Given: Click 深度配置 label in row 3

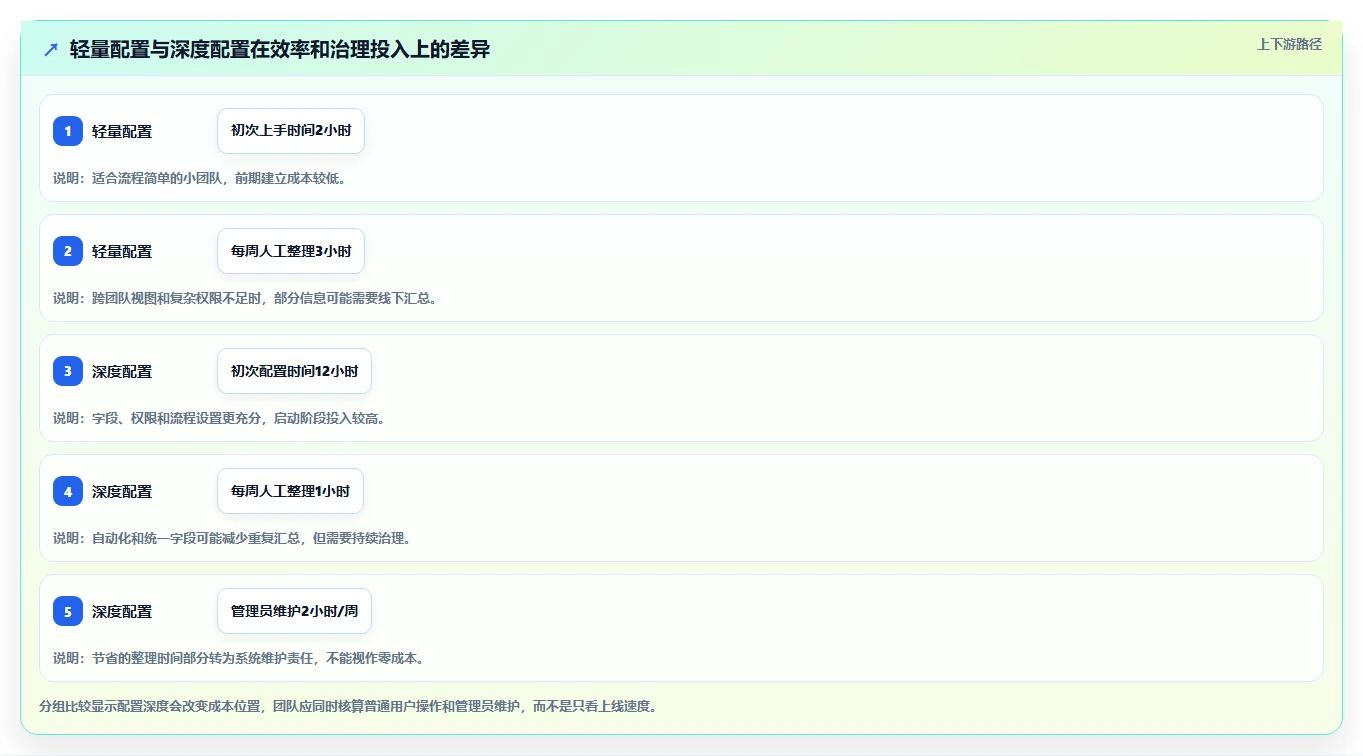Looking at the screenshot, I should (122, 372).
